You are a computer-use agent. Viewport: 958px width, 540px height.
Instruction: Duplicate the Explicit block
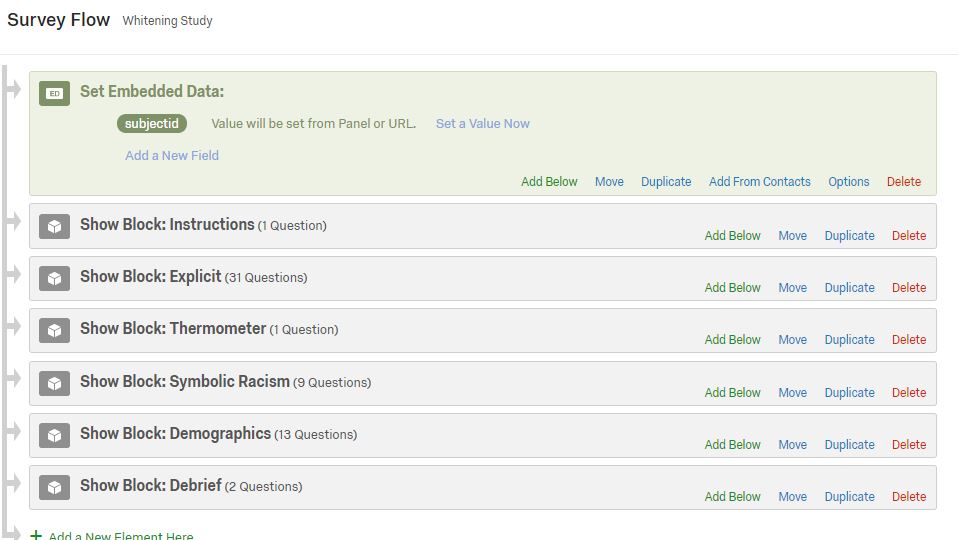coord(849,287)
